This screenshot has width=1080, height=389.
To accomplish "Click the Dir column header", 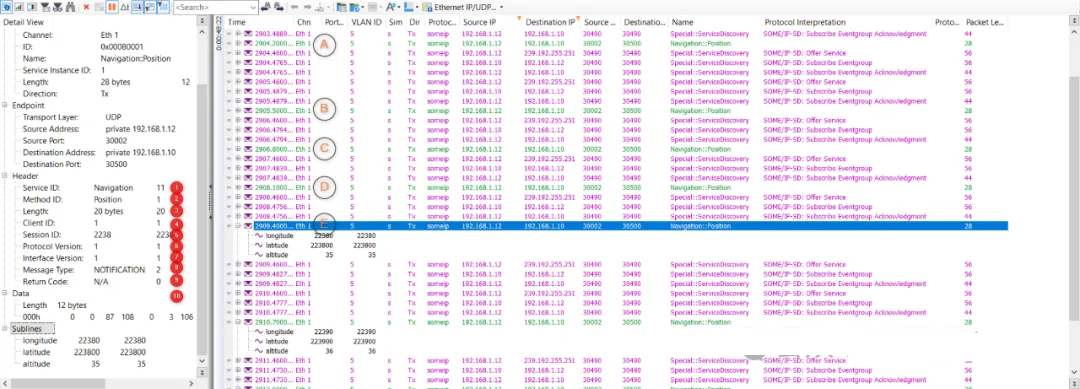I will coord(415,22).
